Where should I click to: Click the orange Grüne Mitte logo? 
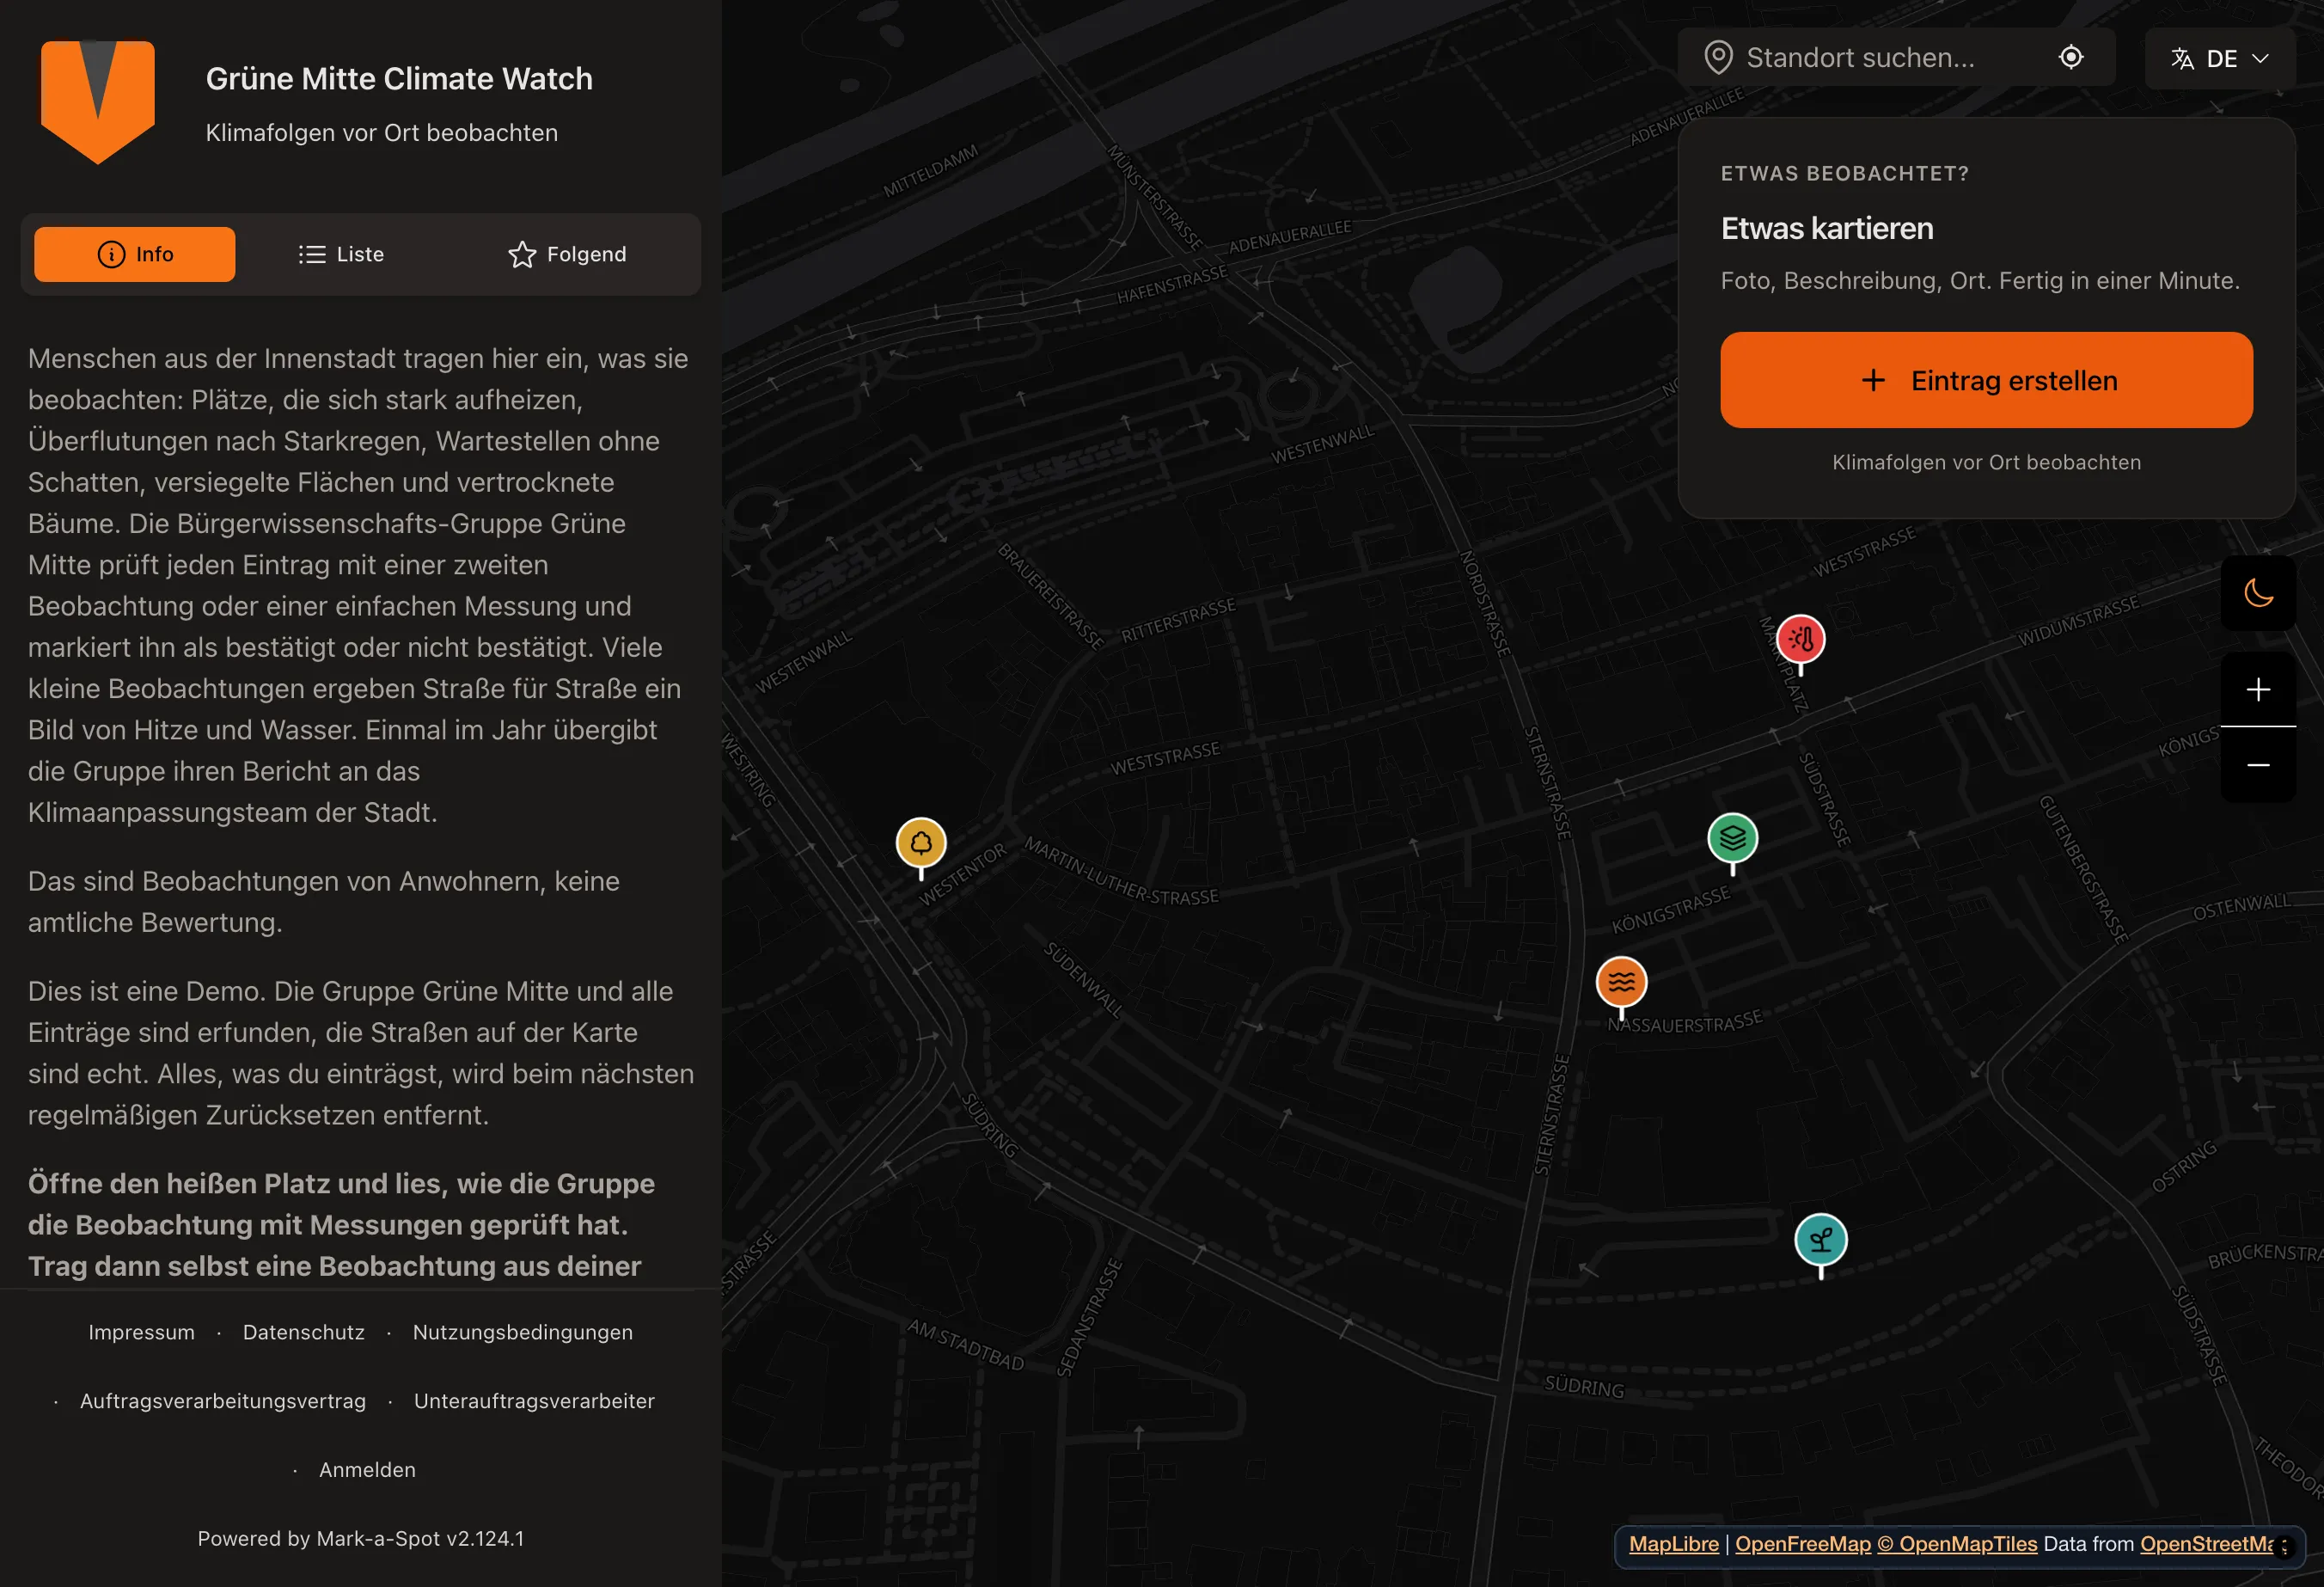(98, 101)
